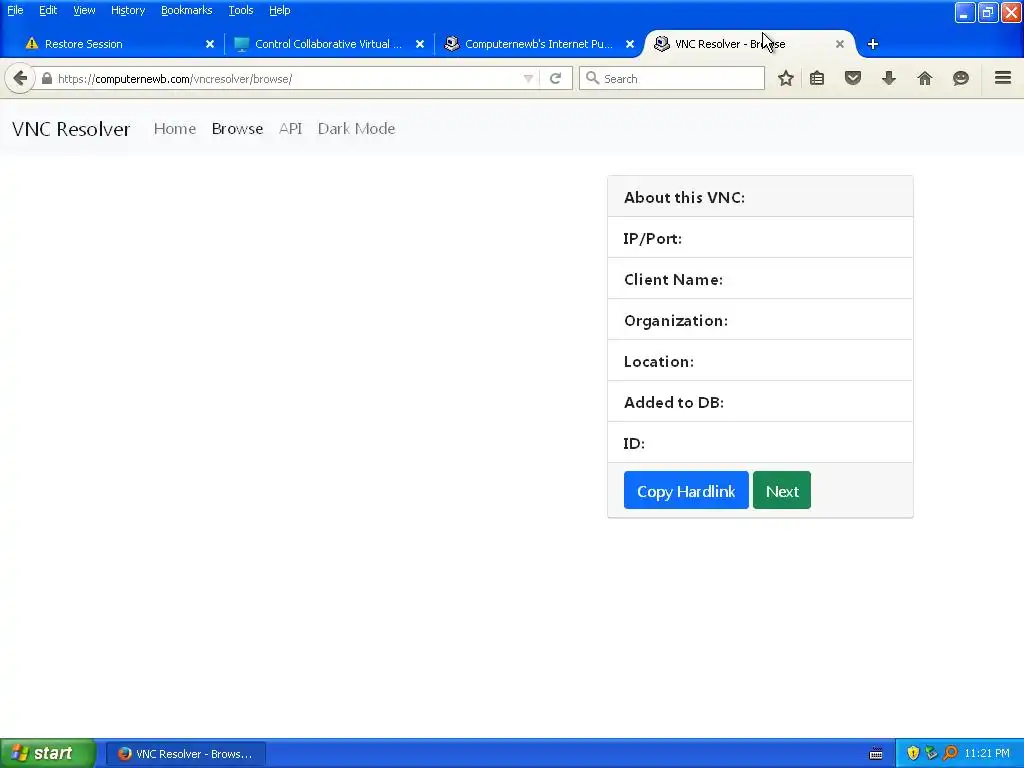Open the API nav link
The image size is (1024, 768).
pos(291,129)
